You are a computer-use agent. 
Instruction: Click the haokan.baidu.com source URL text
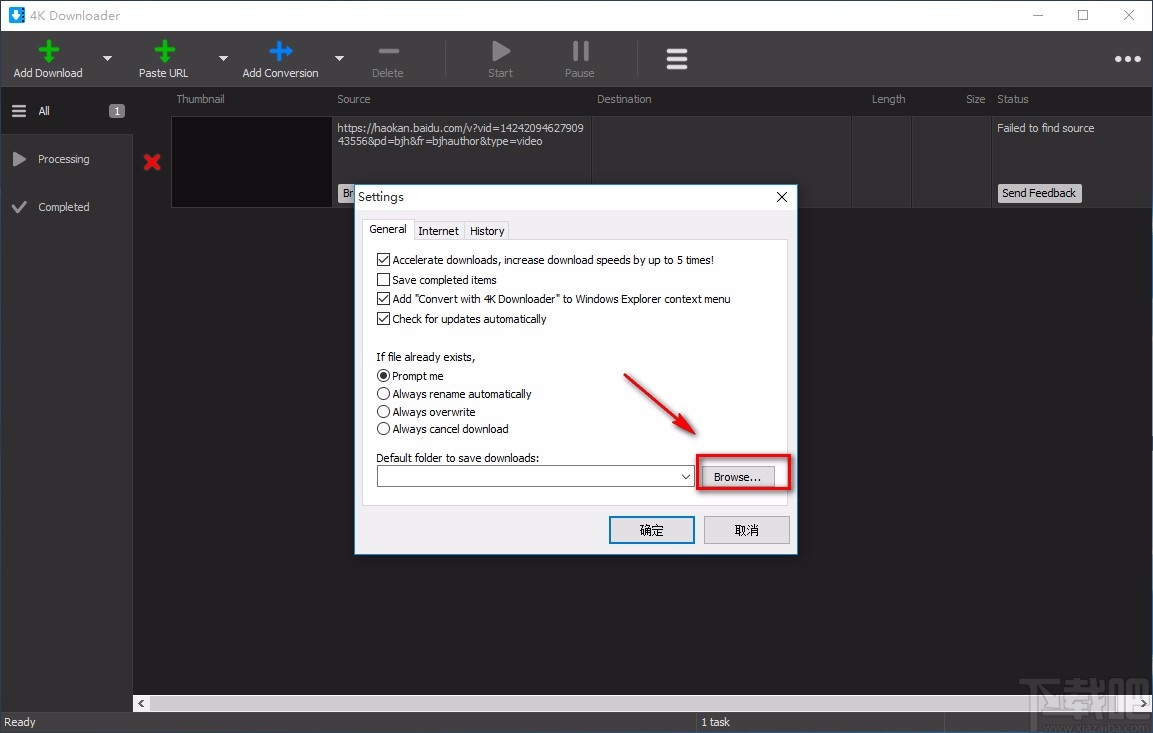(x=460, y=135)
